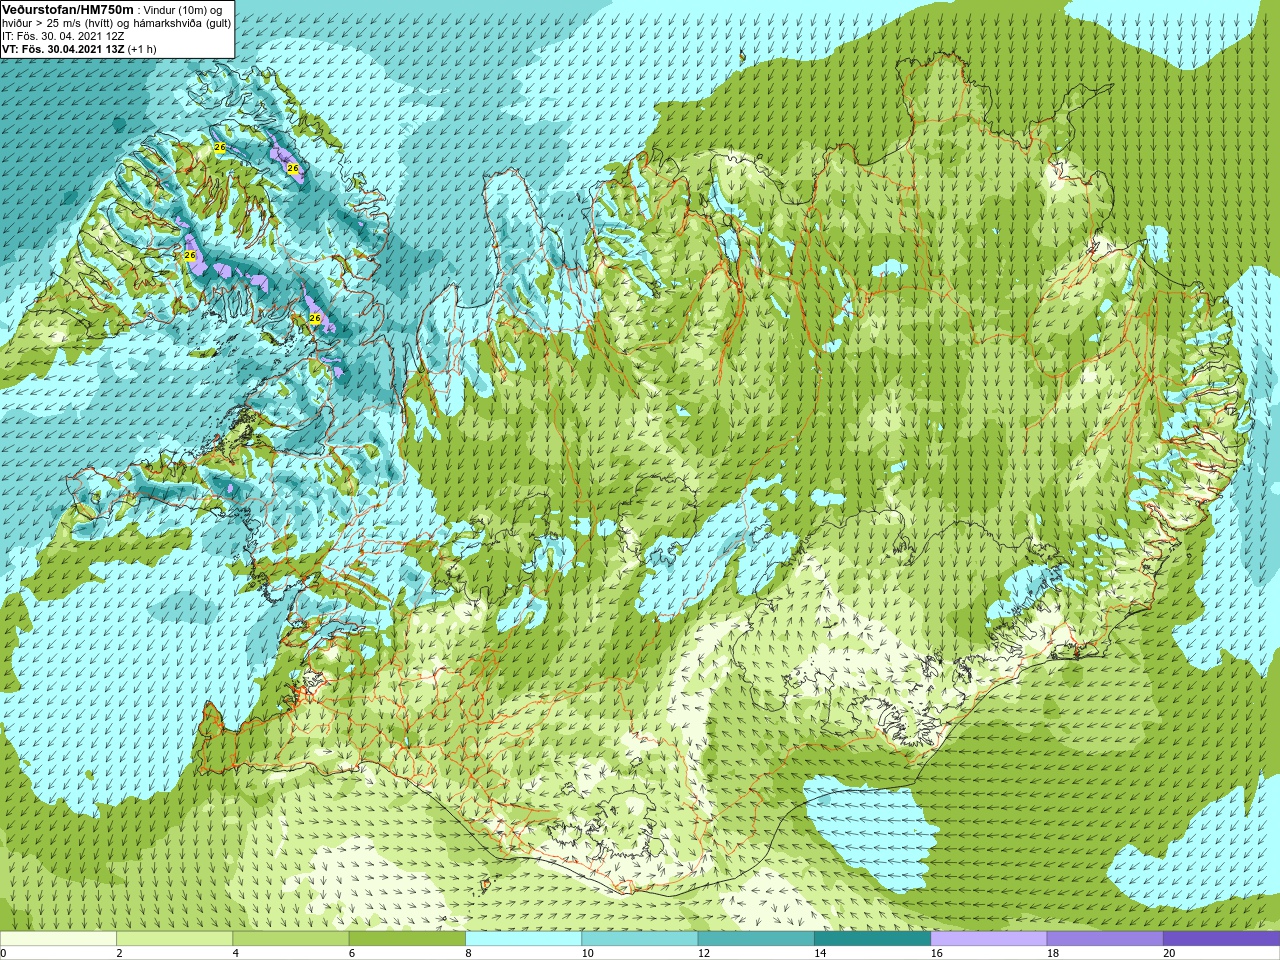Click the uppermost yellow 26 gust marker

220,148
